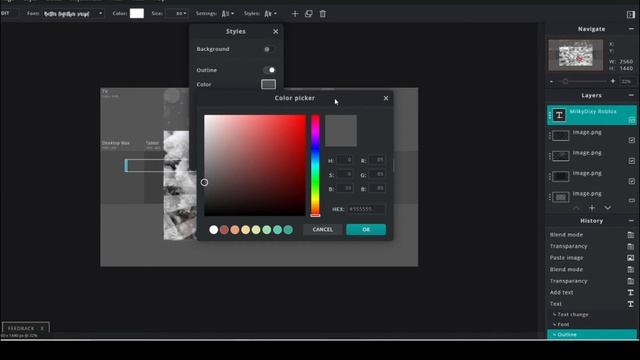640x360 pixels.
Task: Pick a shade in the saturation-brightness field
Action: (x=255, y=165)
